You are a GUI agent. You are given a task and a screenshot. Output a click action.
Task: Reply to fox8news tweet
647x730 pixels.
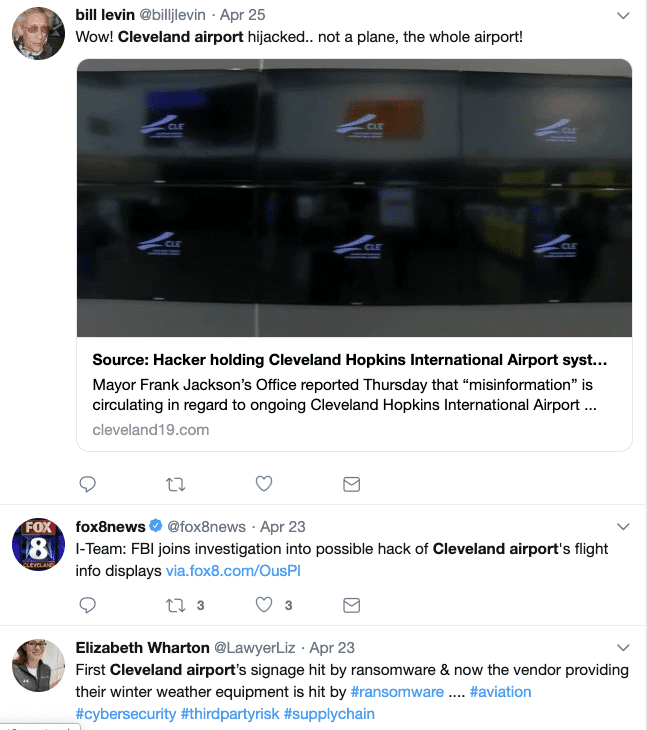(x=88, y=605)
